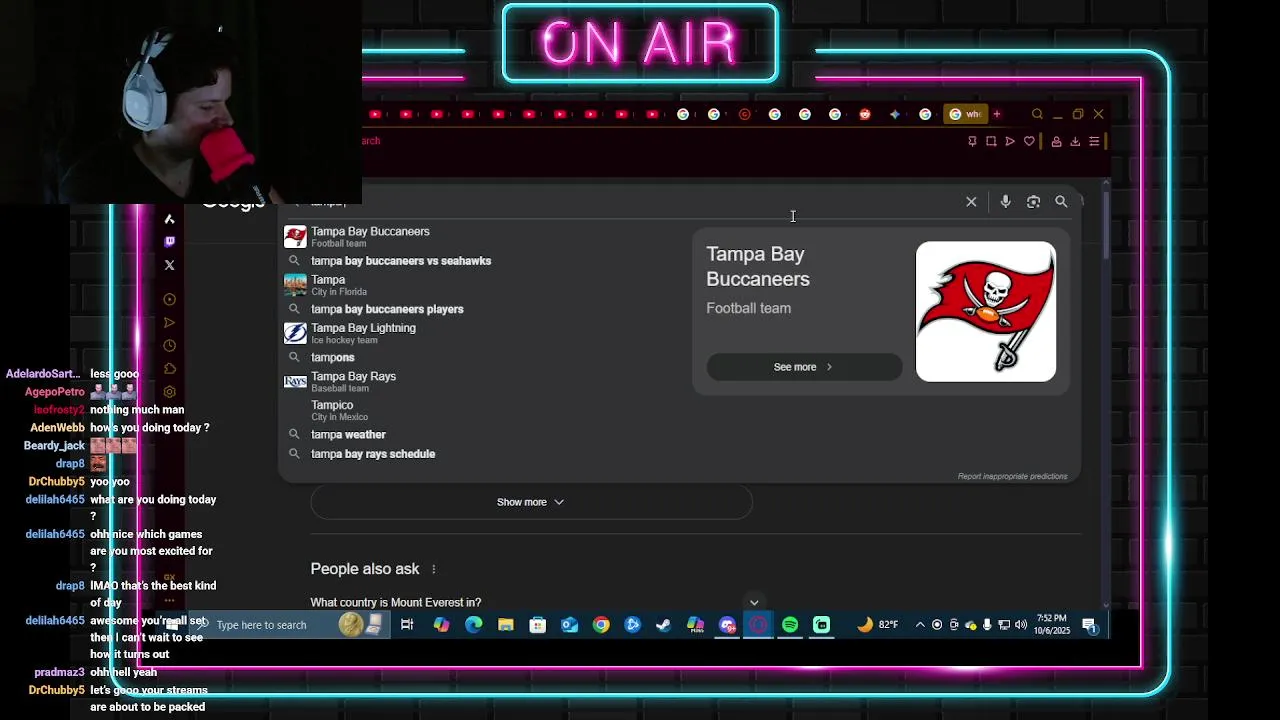1280x720 pixels.
Task: Click the magnifier search submit icon
Action: point(1061,202)
